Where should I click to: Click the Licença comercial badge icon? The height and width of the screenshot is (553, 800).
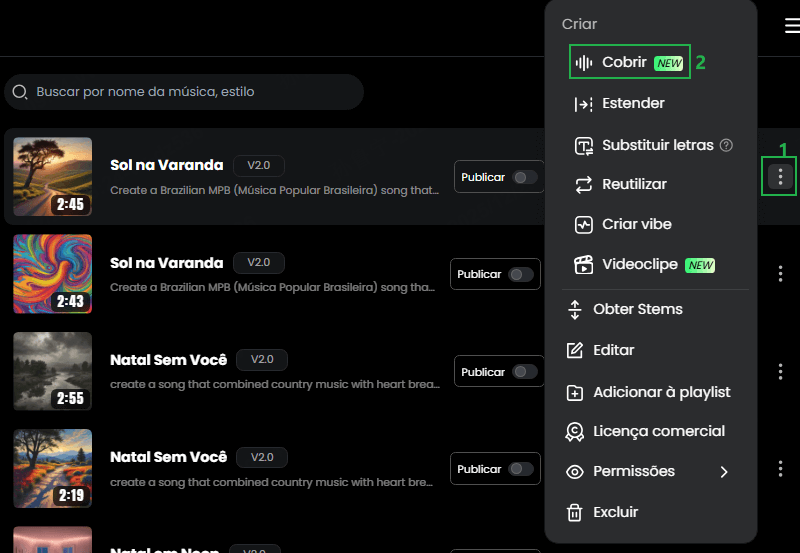coord(575,432)
